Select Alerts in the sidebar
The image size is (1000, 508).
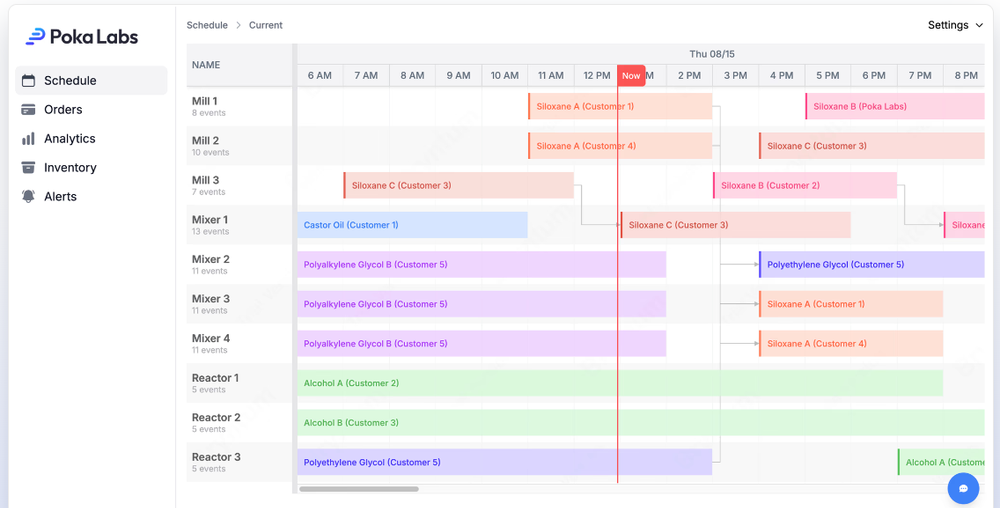click(x=60, y=196)
